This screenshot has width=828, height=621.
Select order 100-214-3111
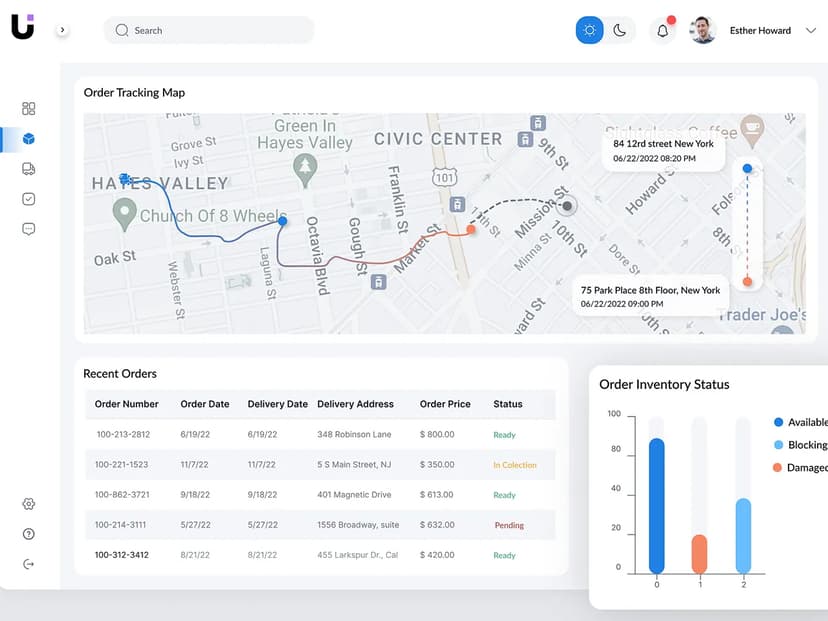coord(120,525)
